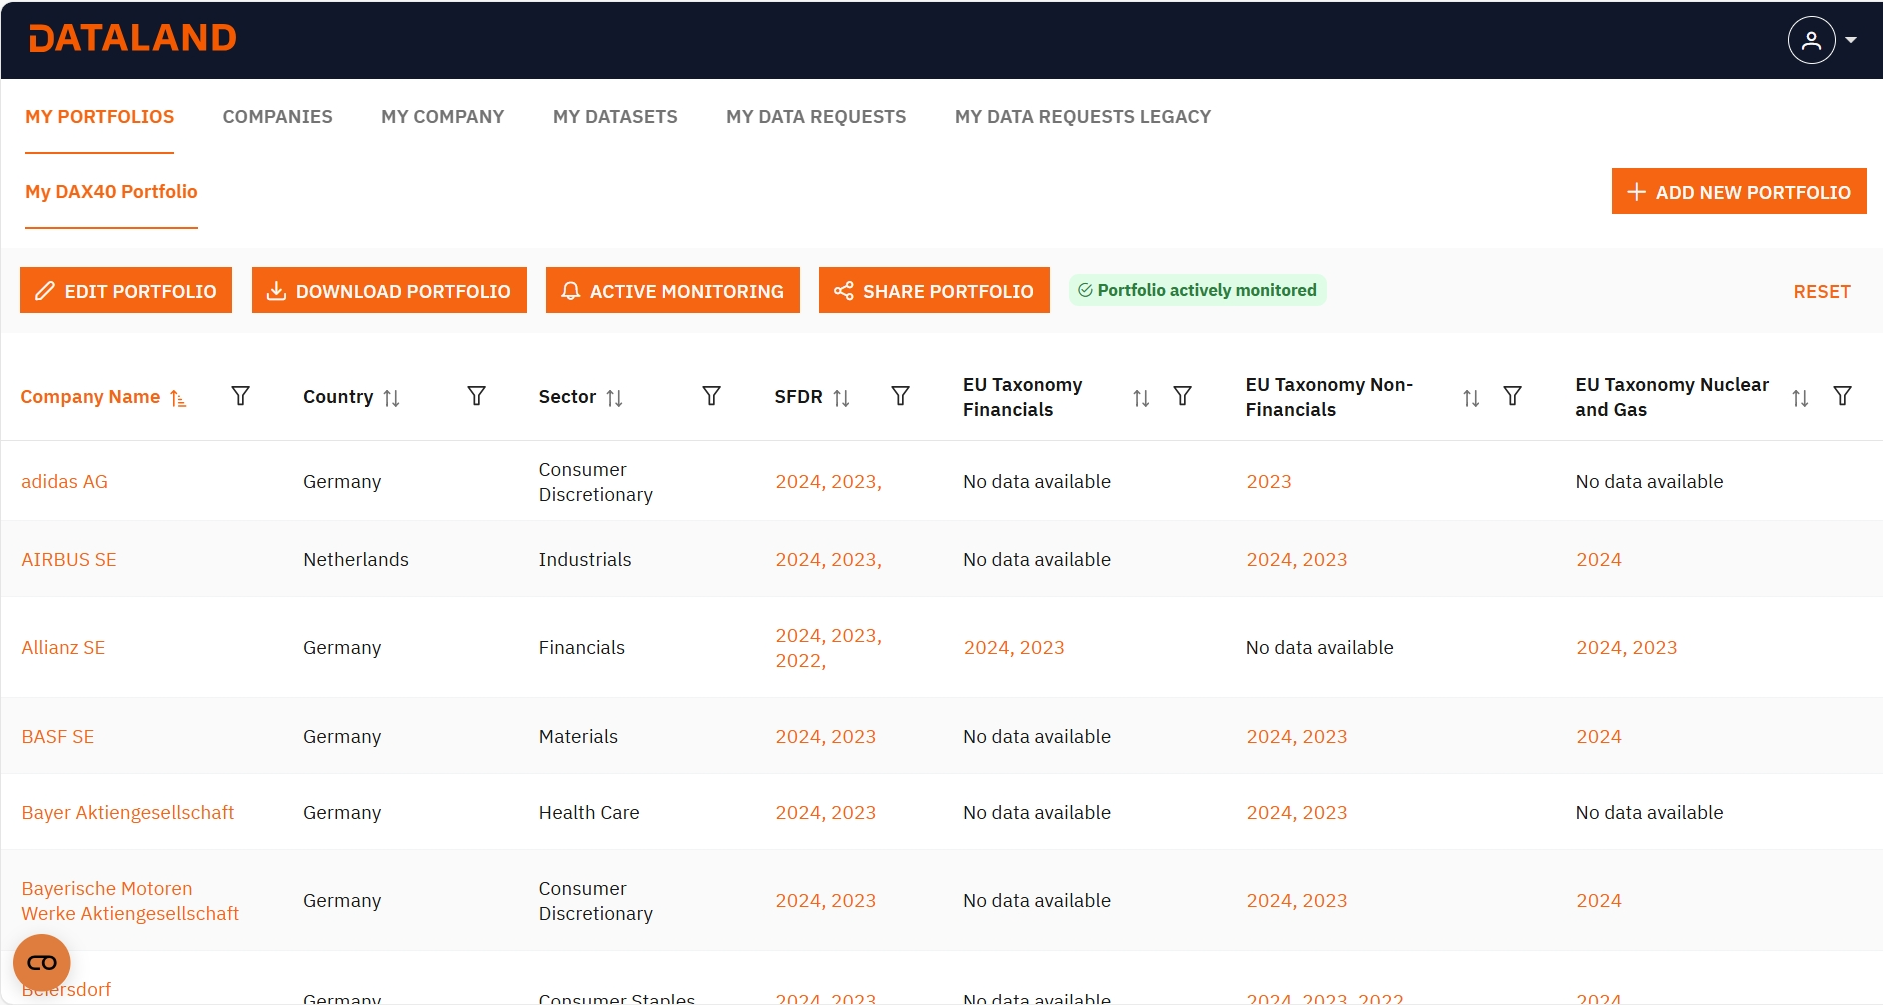Open adidas AG SFDR 2024, 2023 data
Viewport: 1883px width, 1005px height.
tap(828, 481)
